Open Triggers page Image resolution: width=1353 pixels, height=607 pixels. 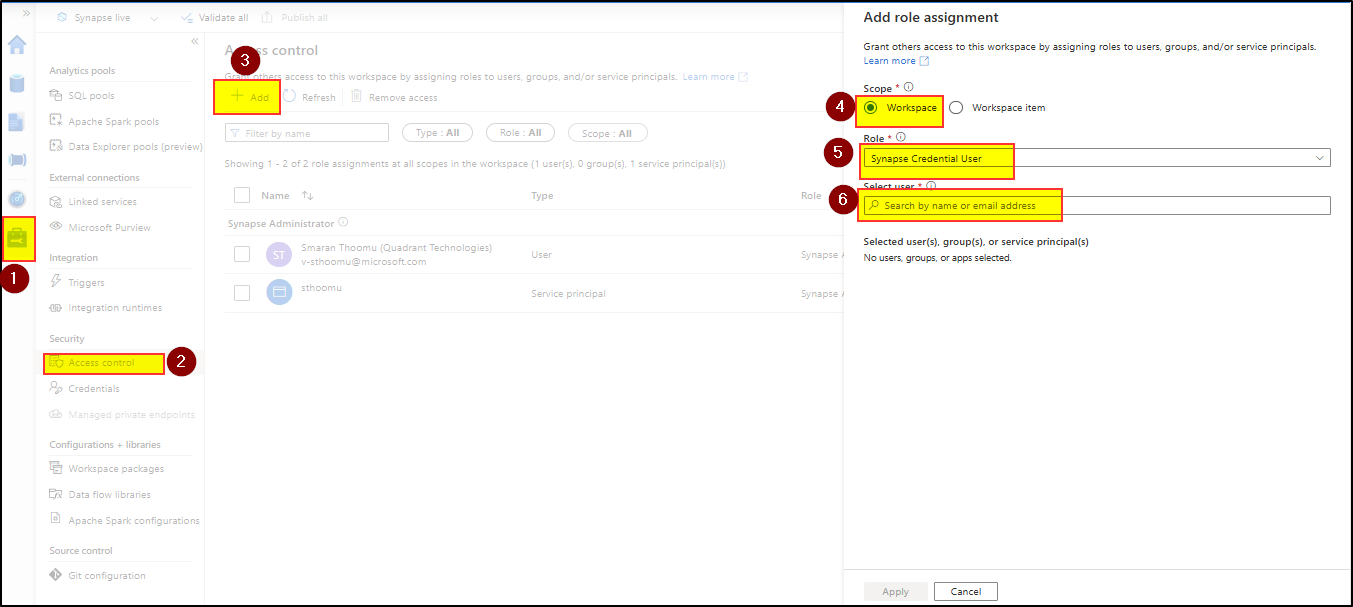[86, 283]
